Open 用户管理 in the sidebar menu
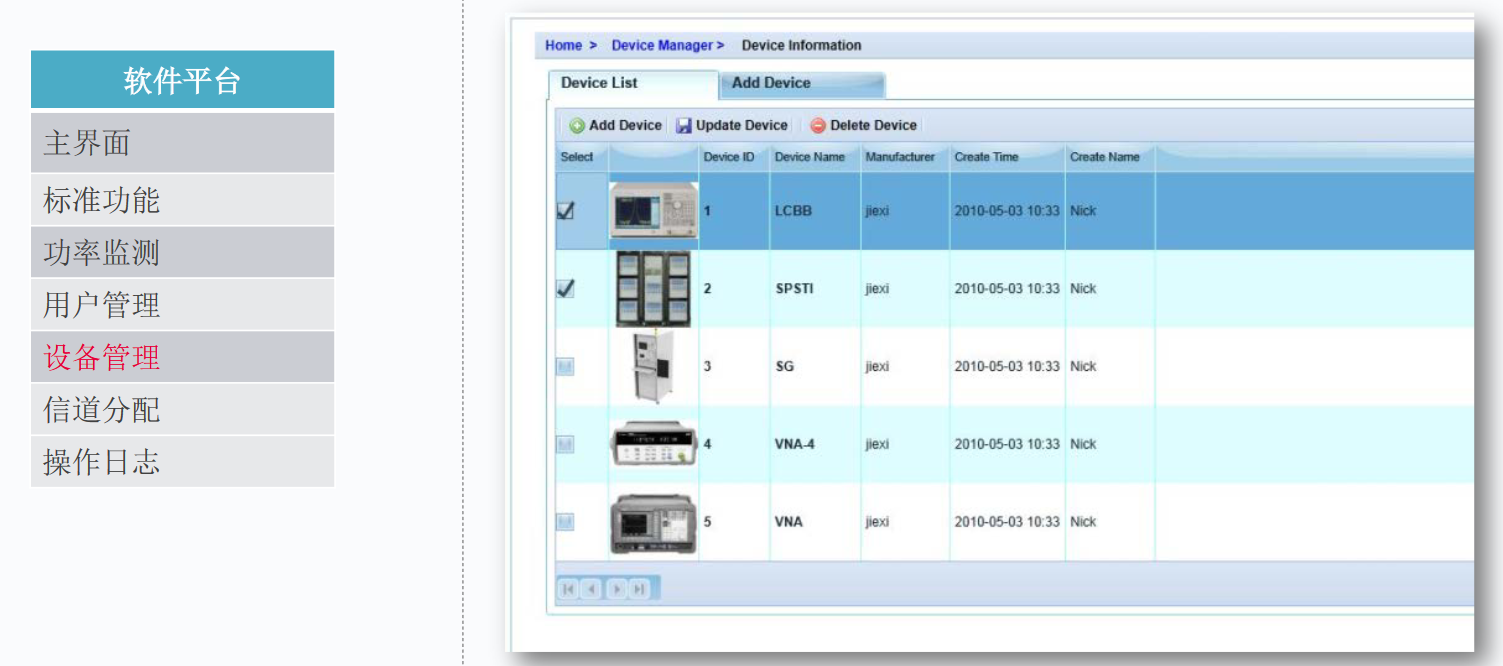 [182, 305]
